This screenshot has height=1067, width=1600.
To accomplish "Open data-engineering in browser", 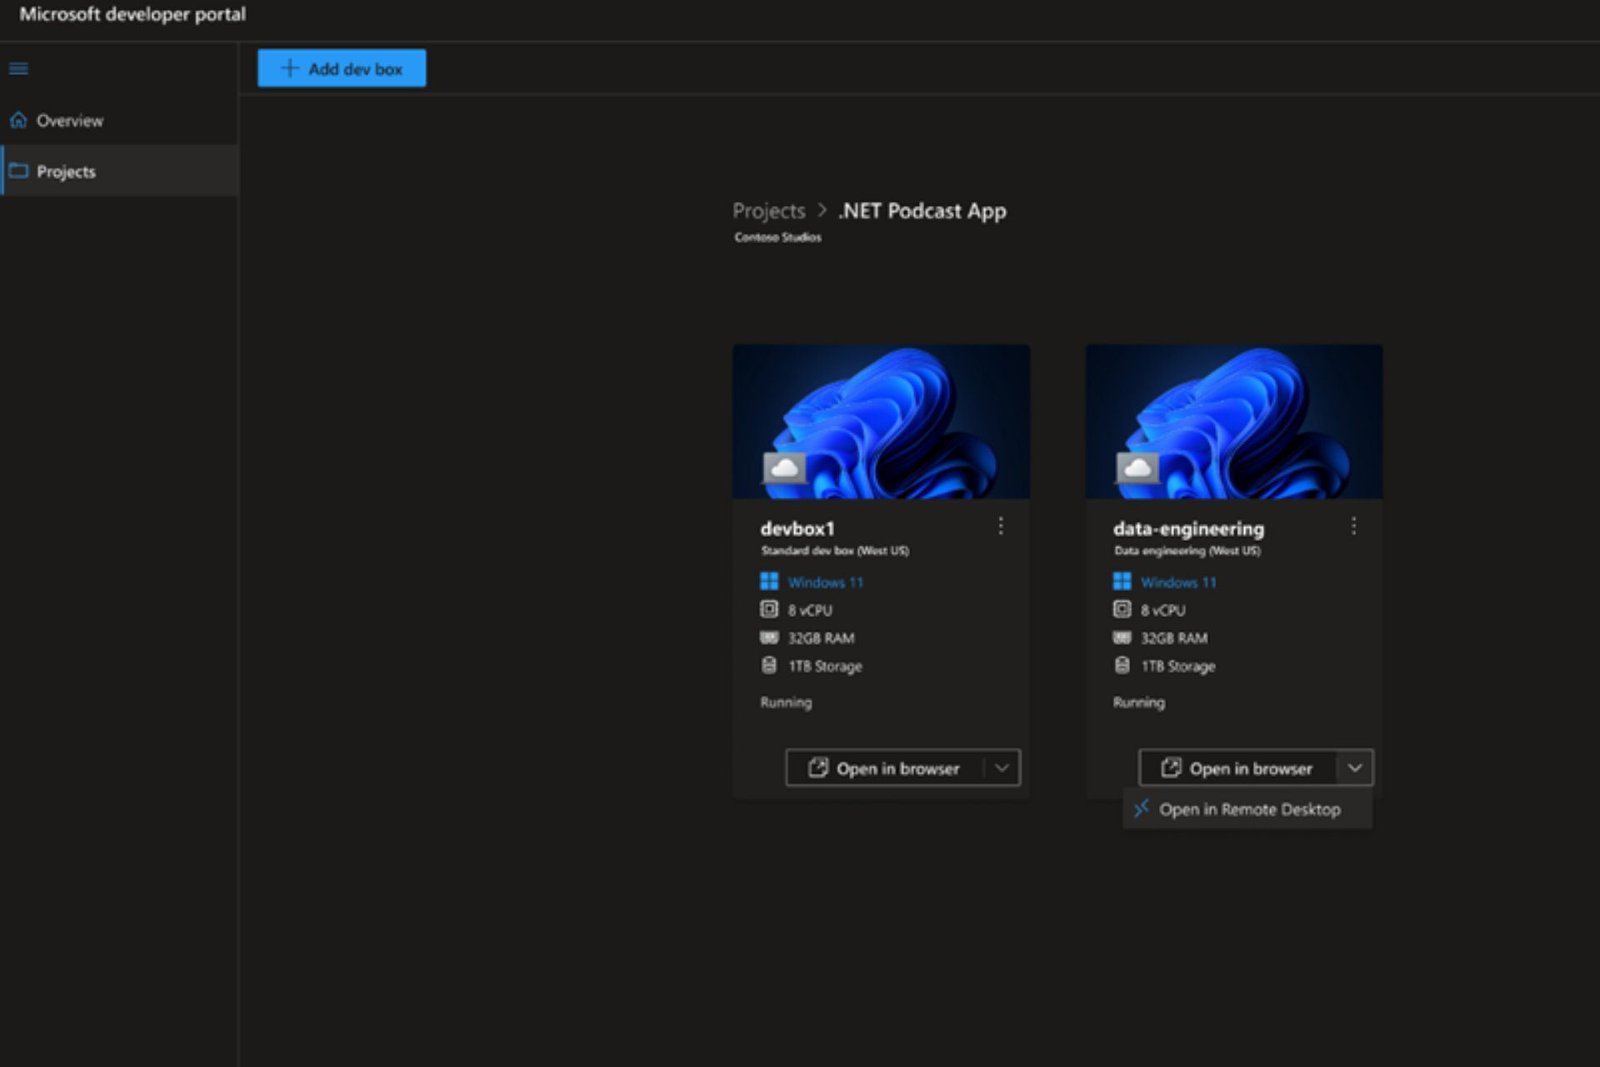I will (x=1237, y=768).
